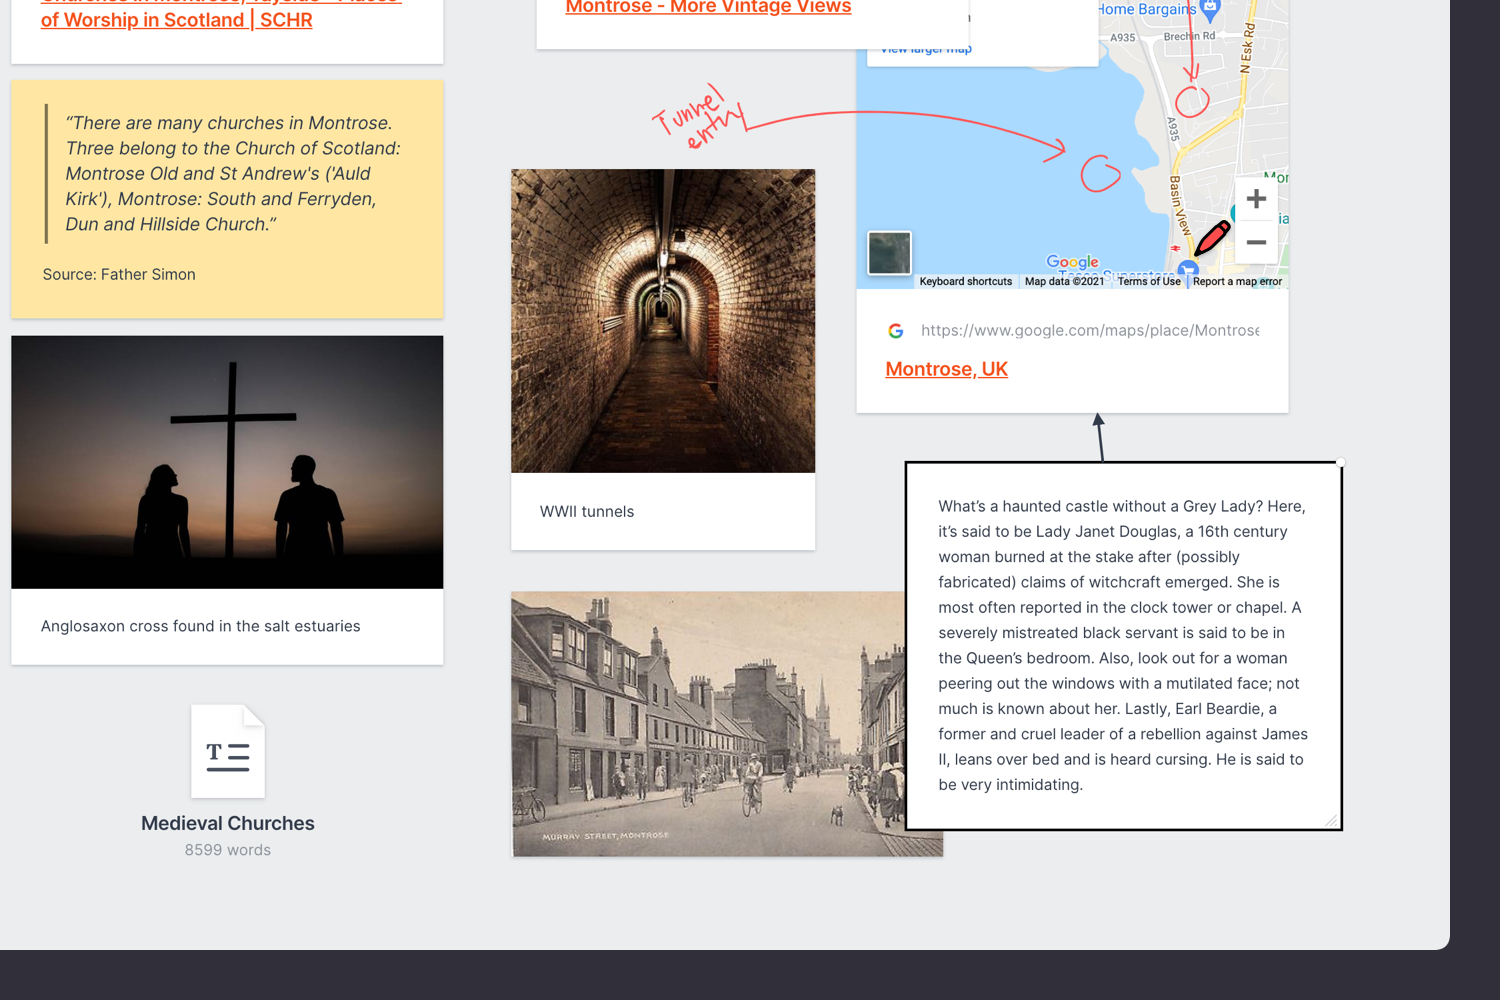The height and width of the screenshot is (1000, 1500).
Task: Click the red pencil drawing cursor icon
Action: (x=1212, y=238)
